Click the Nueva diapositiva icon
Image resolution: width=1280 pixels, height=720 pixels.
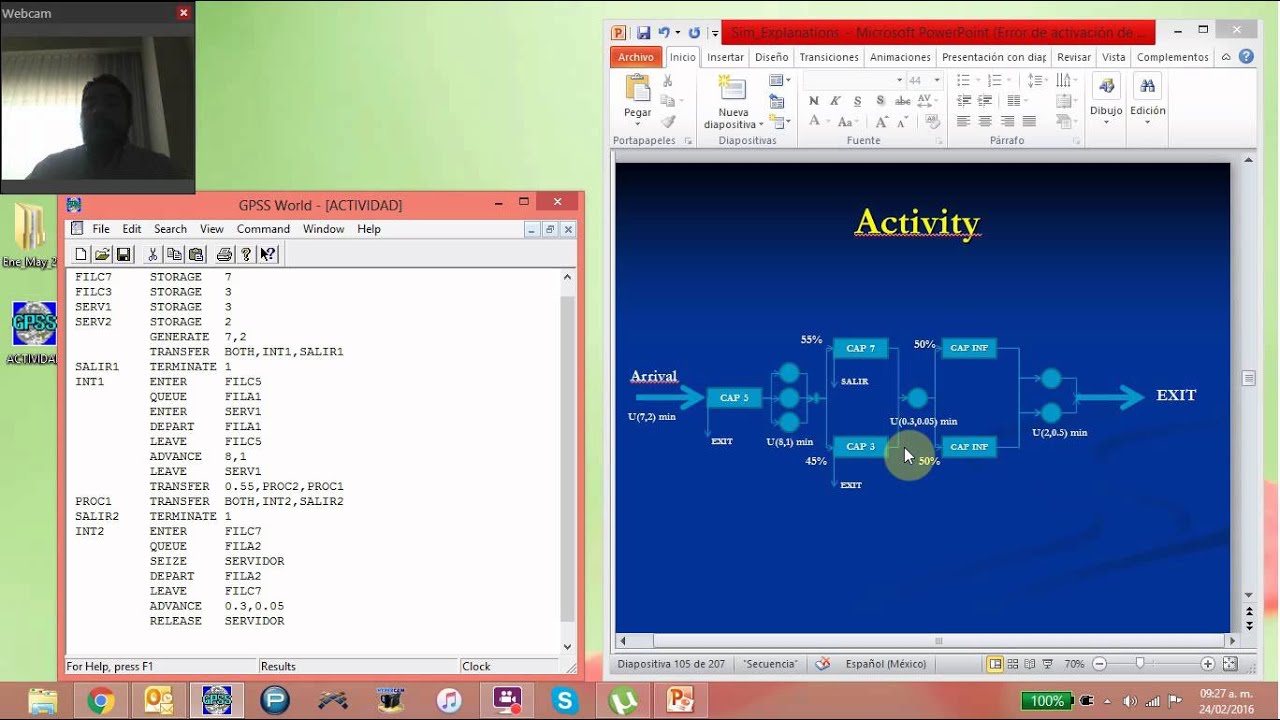(733, 89)
